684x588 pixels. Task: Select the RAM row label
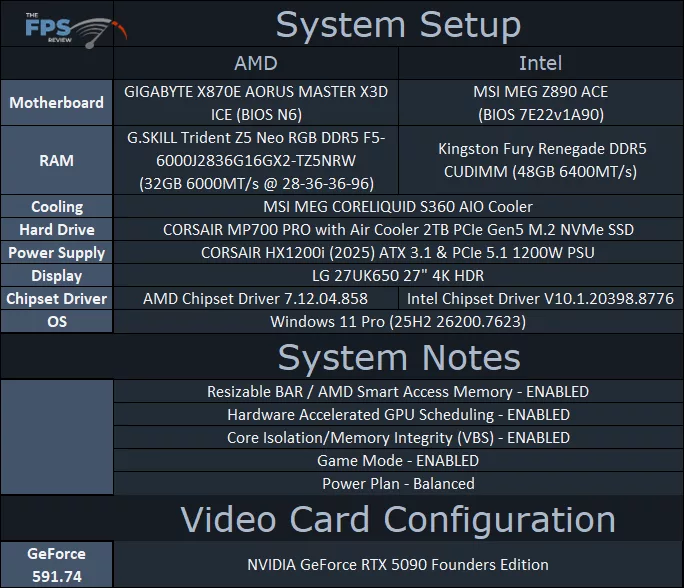point(57,160)
